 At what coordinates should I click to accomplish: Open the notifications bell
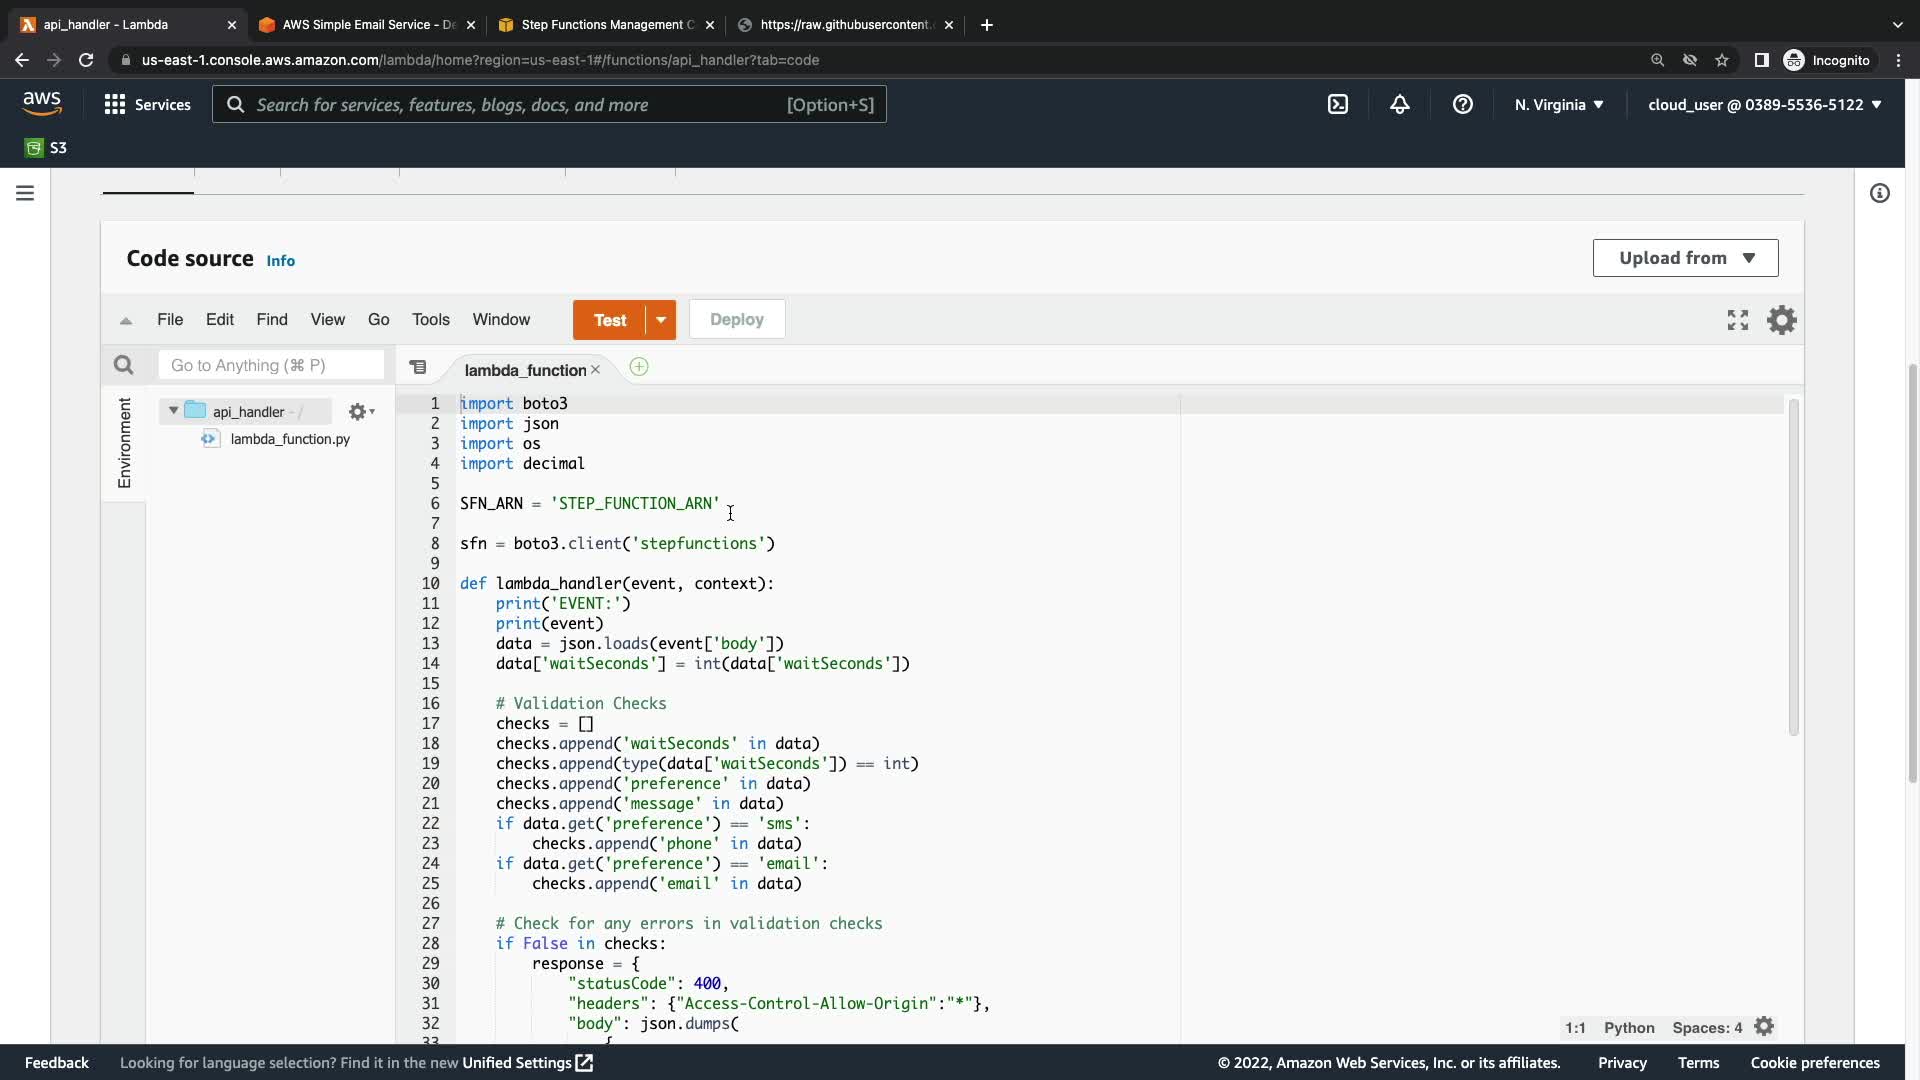(x=1400, y=104)
